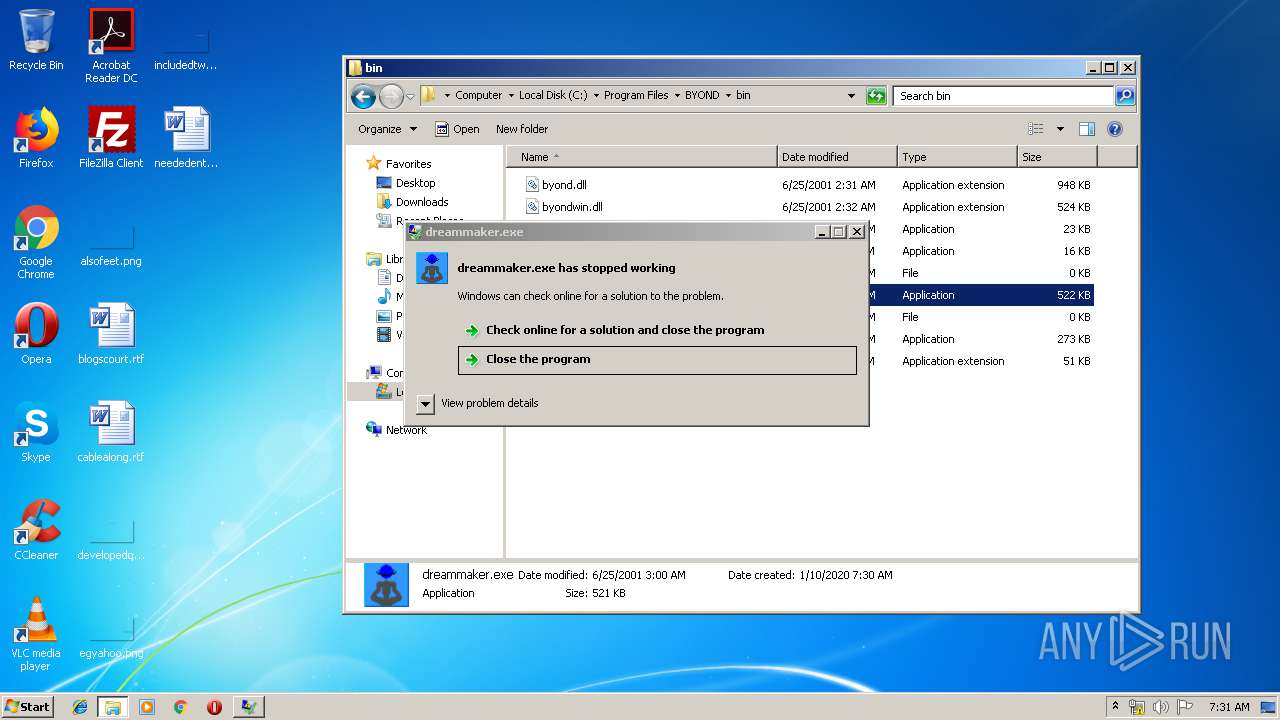
Task: Select the VLC media player desktop icon
Action: coord(36,634)
